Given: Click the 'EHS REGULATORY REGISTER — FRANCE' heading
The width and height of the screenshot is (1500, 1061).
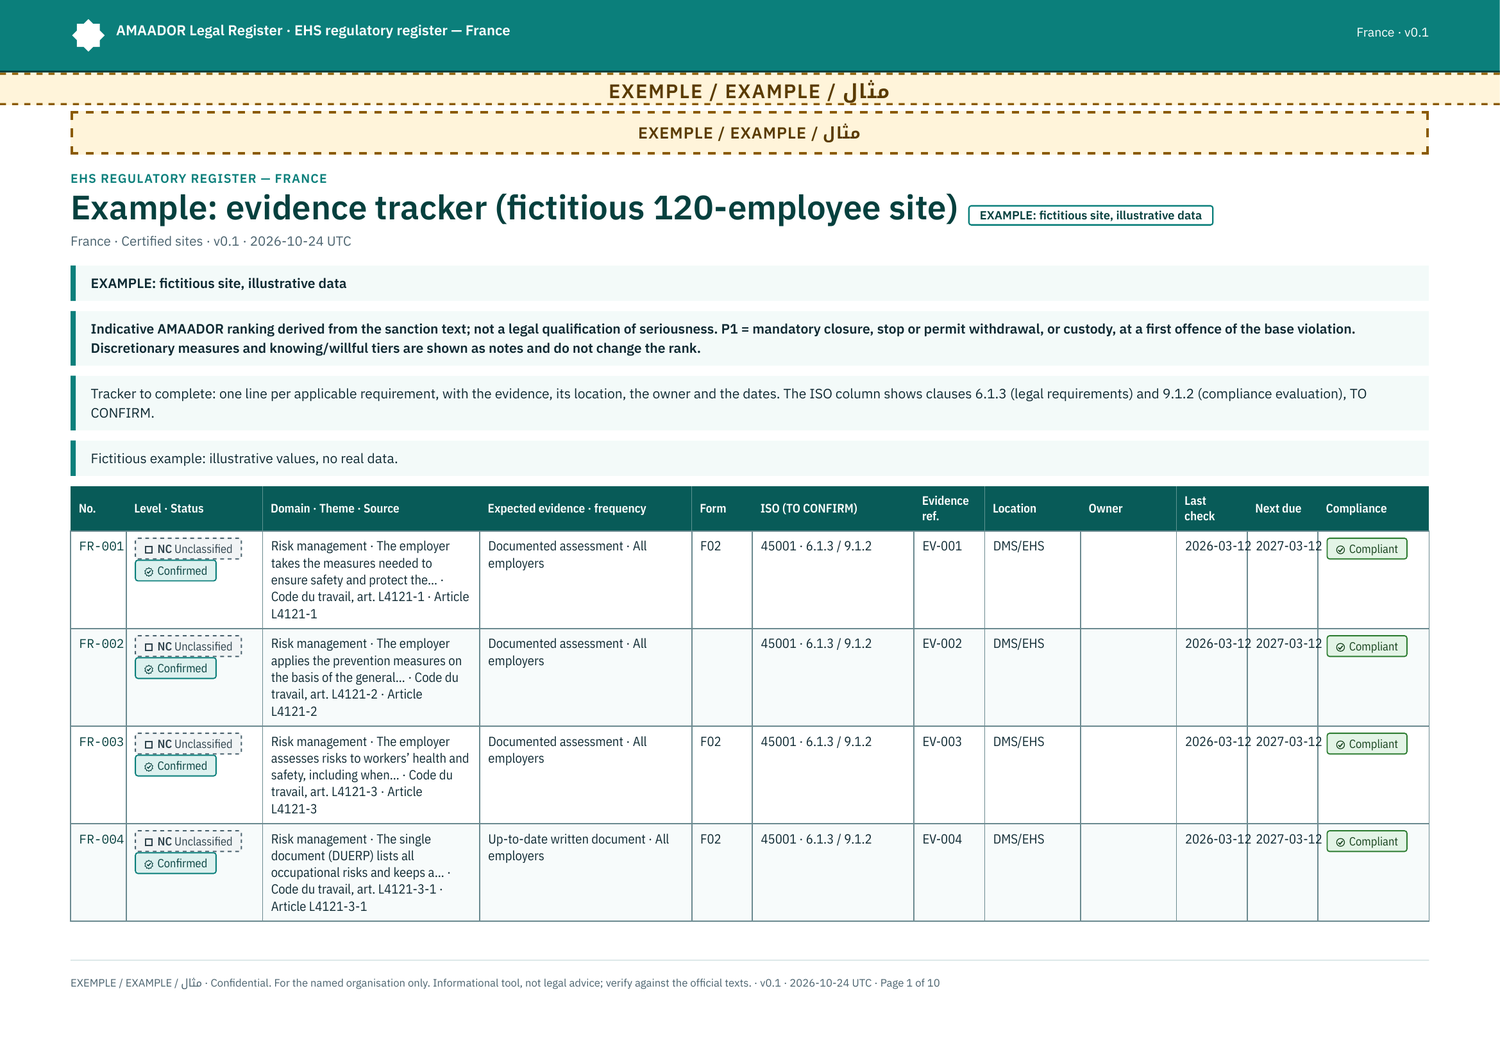Looking at the screenshot, I should 199,179.
